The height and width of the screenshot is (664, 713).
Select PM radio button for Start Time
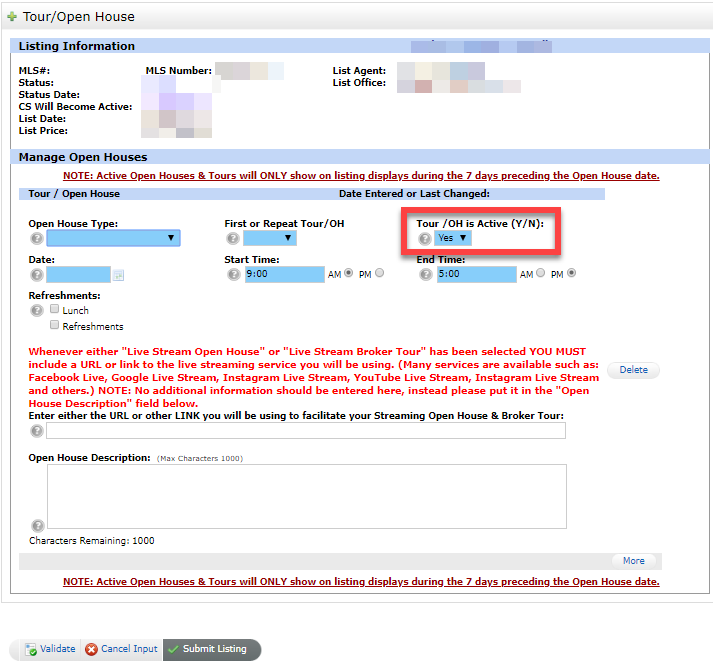tap(379, 273)
